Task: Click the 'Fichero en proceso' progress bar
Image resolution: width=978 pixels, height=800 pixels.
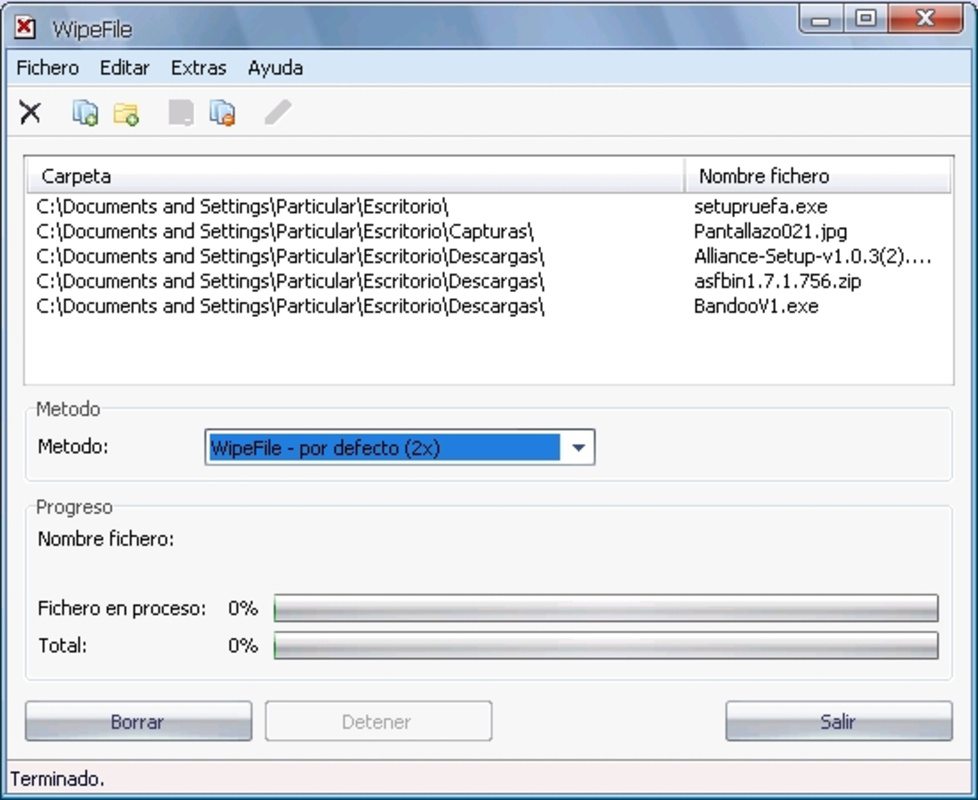Action: click(606, 608)
